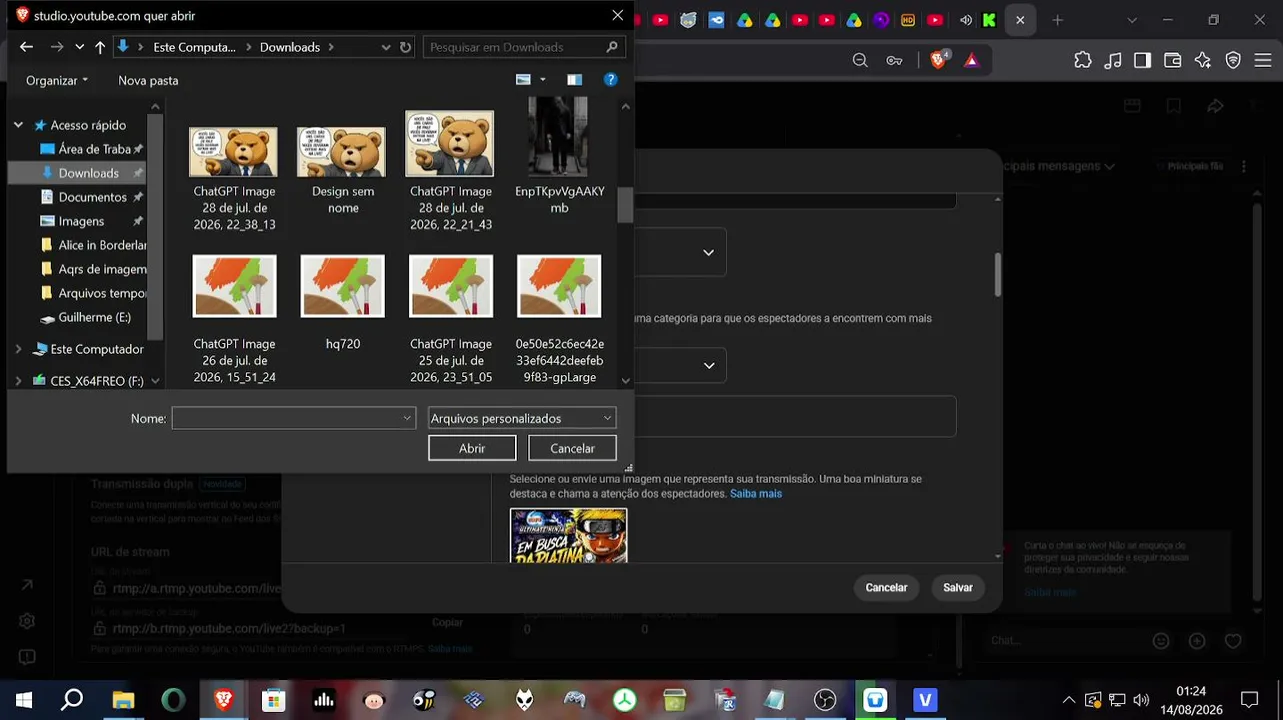Open the view options dropdown arrow
The image size is (1283, 720).
[x=543, y=80]
